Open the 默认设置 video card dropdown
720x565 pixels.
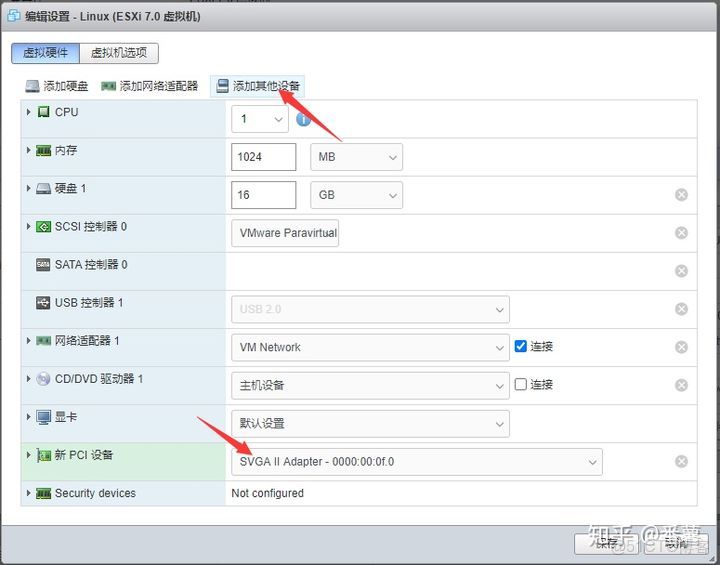(370, 424)
